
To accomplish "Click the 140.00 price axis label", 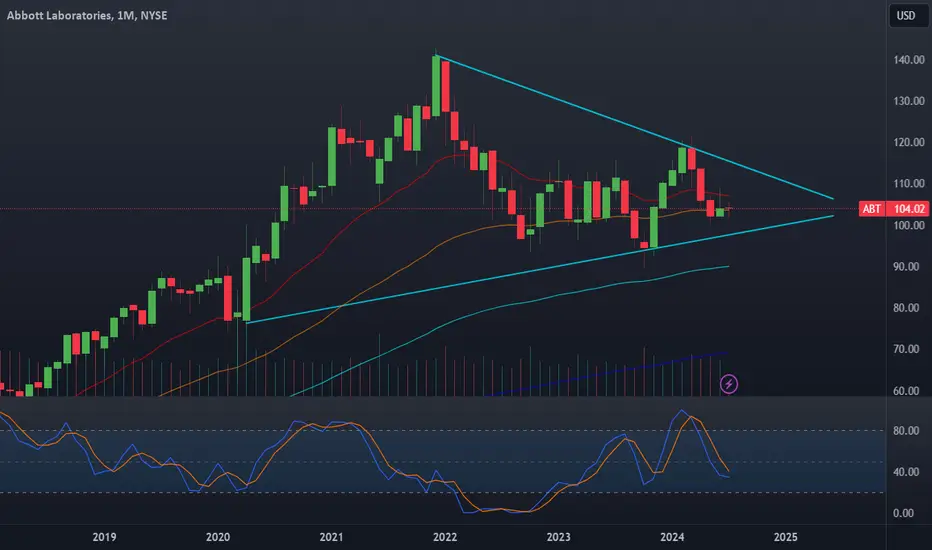I will point(909,60).
